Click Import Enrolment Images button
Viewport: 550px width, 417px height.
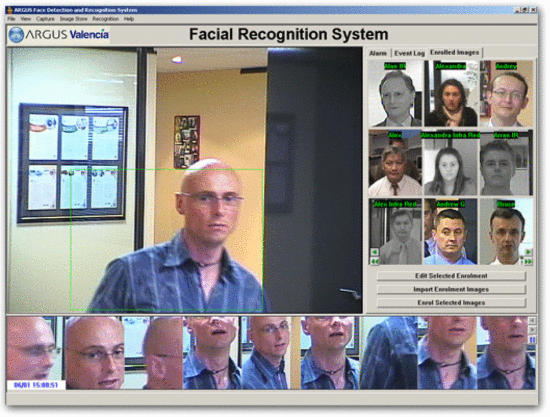point(451,289)
